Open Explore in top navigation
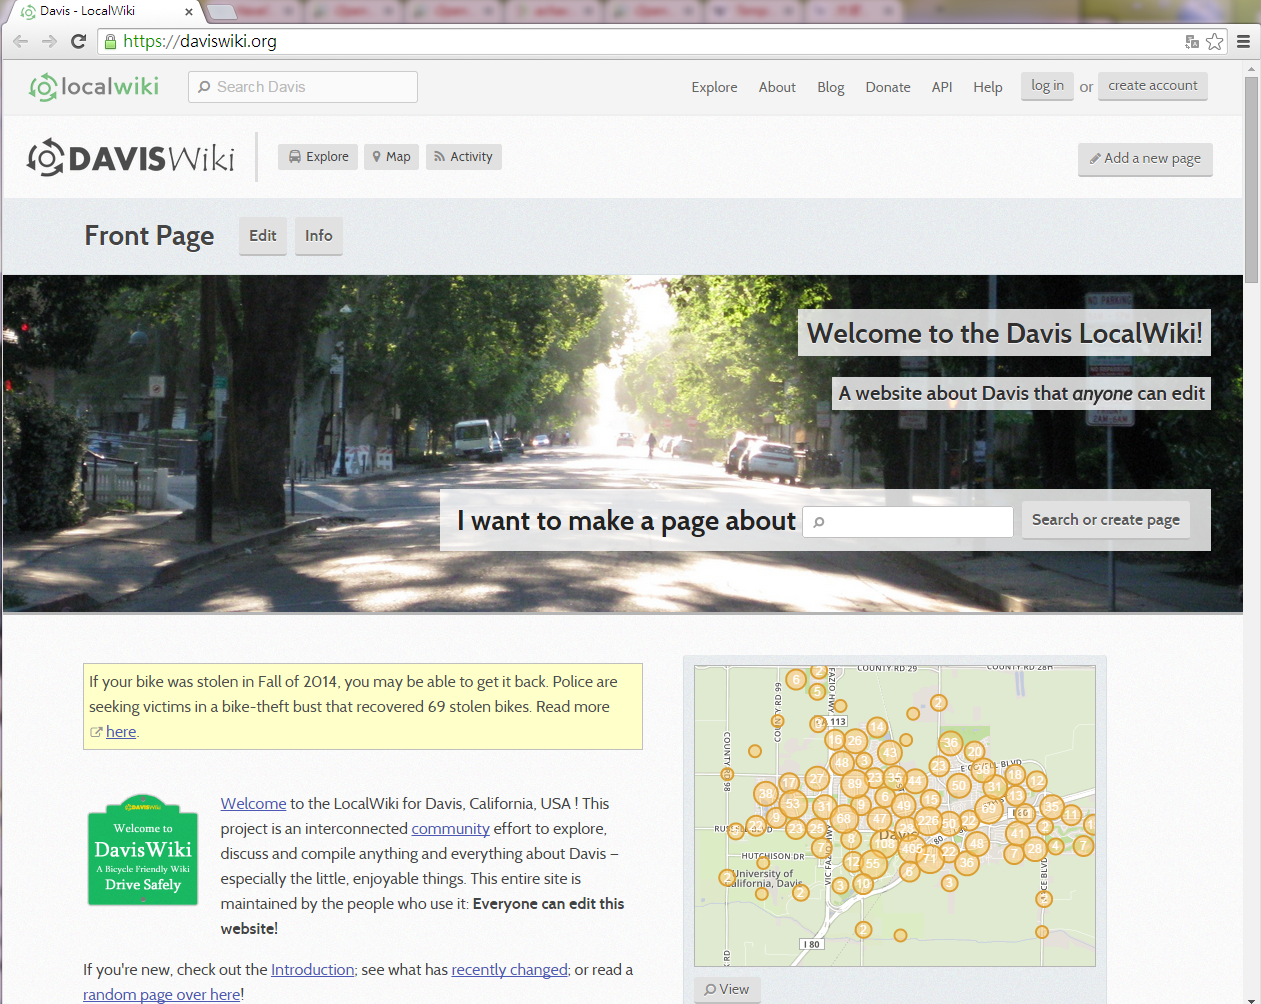 pyautogui.click(x=714, y=87)
